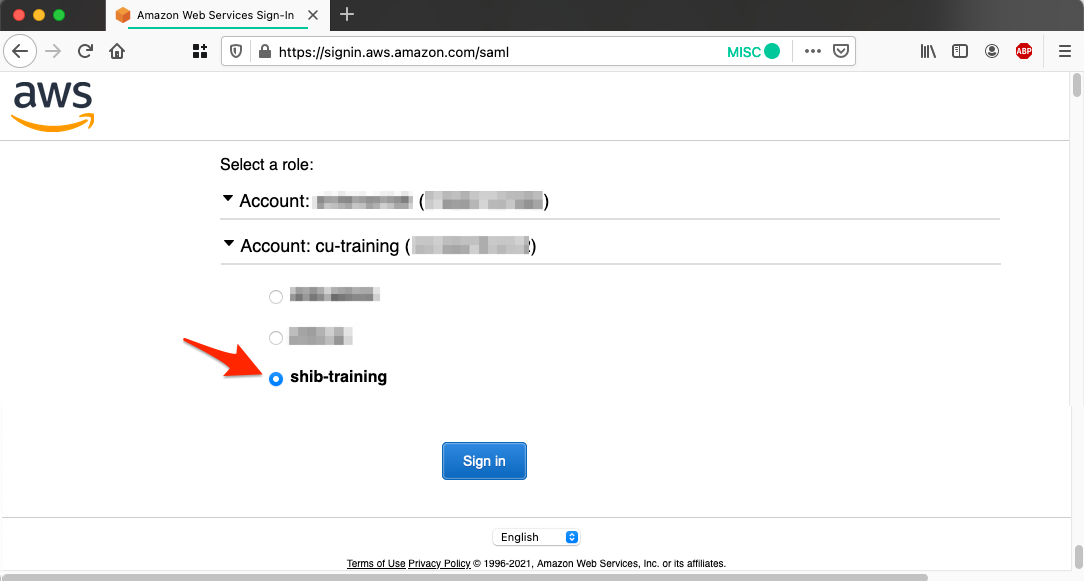Click the Select a role: text
1084x581 pixels.
coord(267,165)
